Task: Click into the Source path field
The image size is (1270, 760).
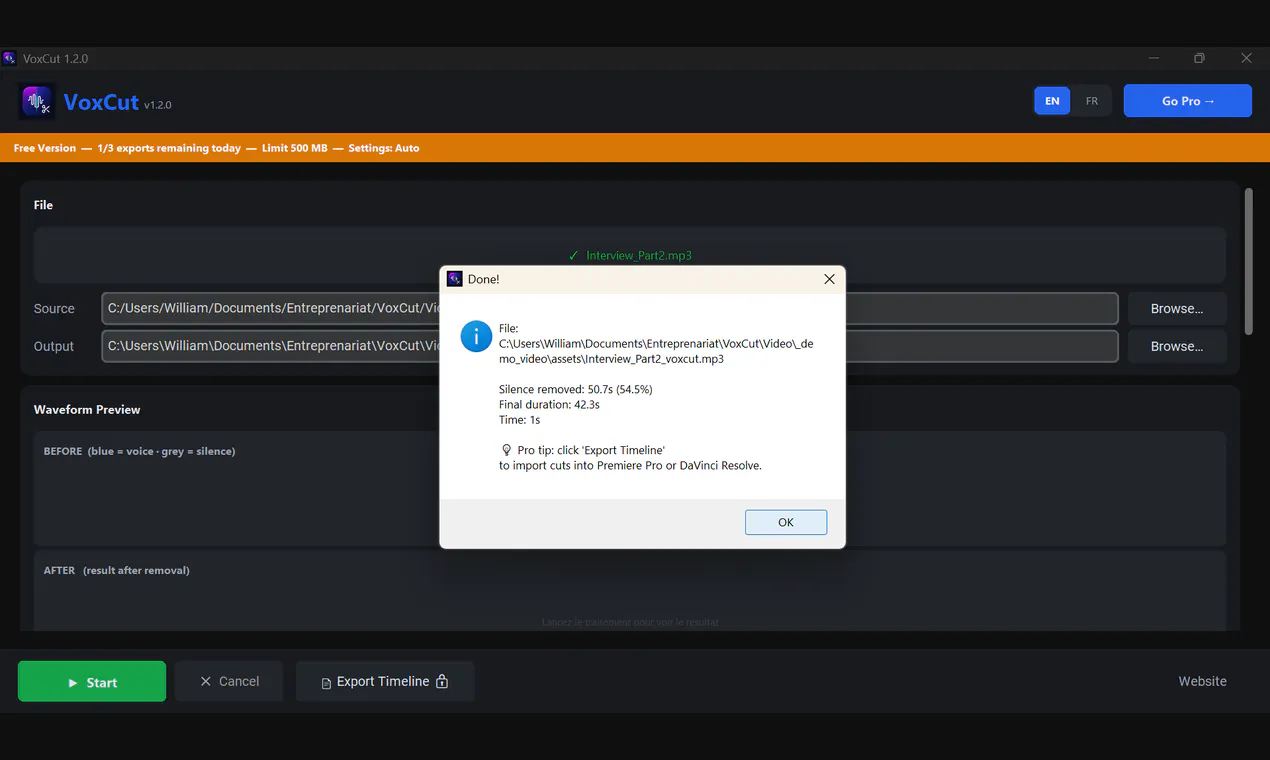Action: pyautogui.click(x=609, y=309)
